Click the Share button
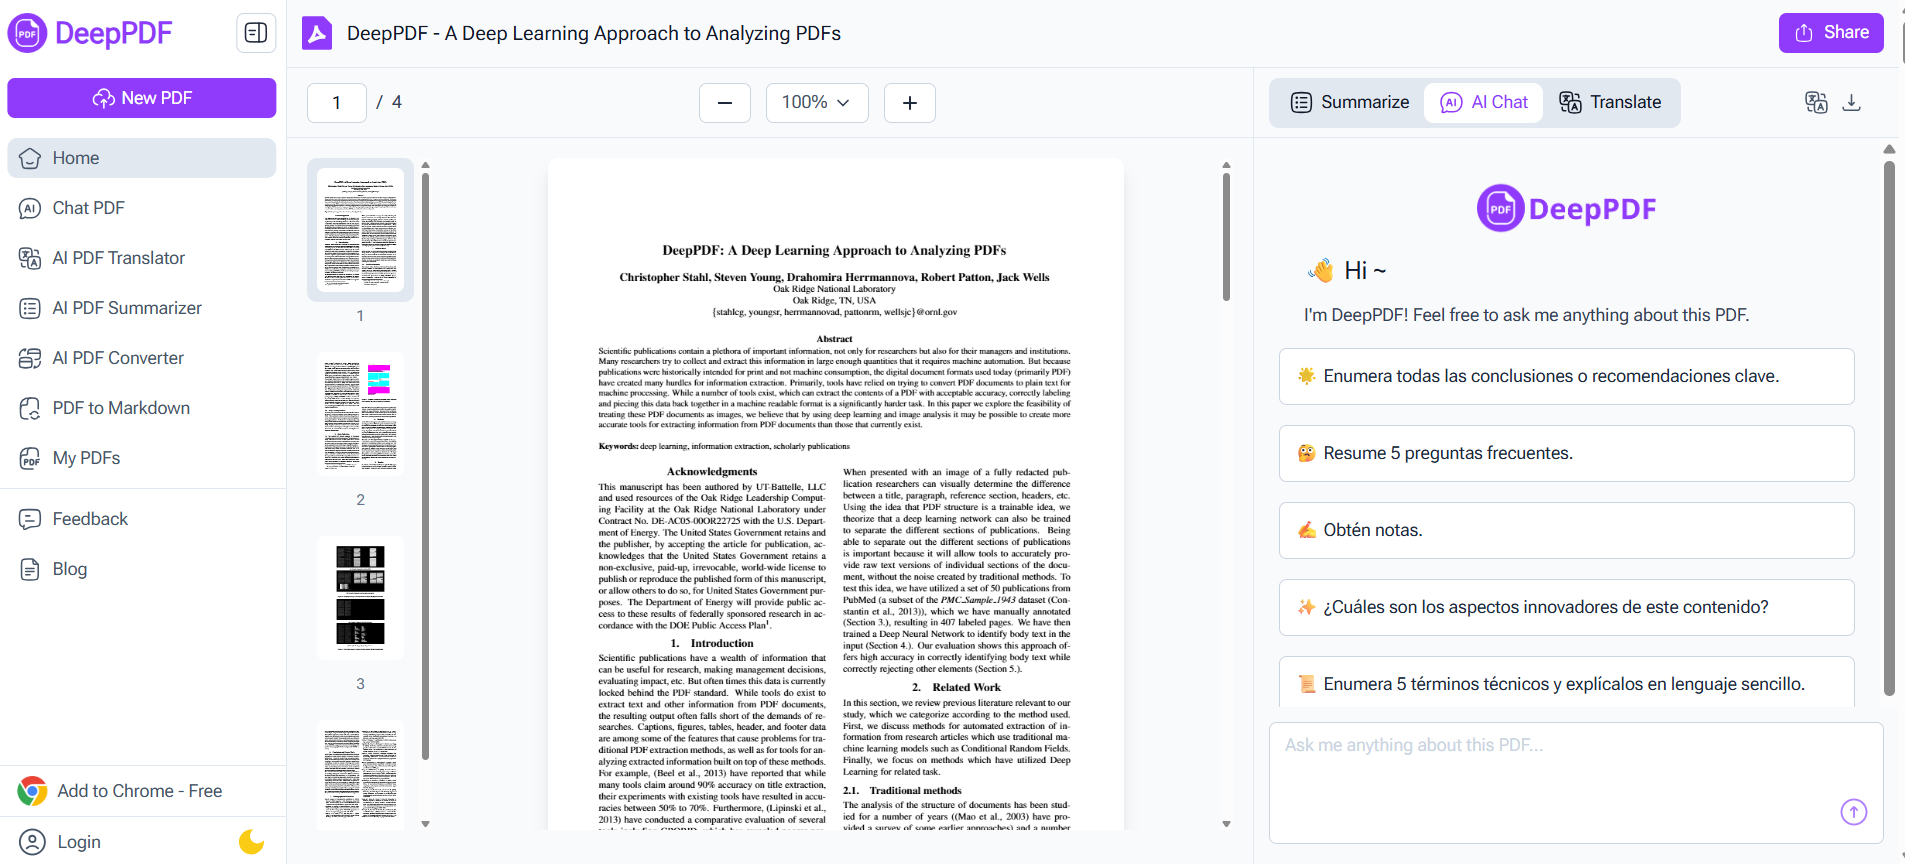The image size is (1905, 864). point(1831,33)
